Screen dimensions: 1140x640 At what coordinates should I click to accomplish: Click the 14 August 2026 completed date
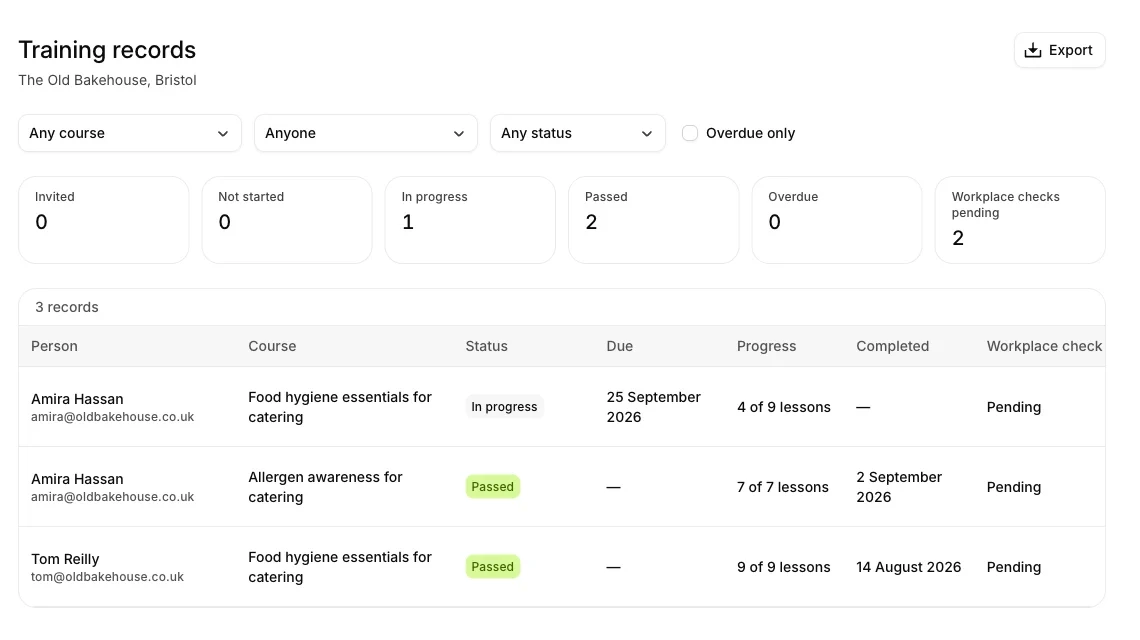click(909, 567)
